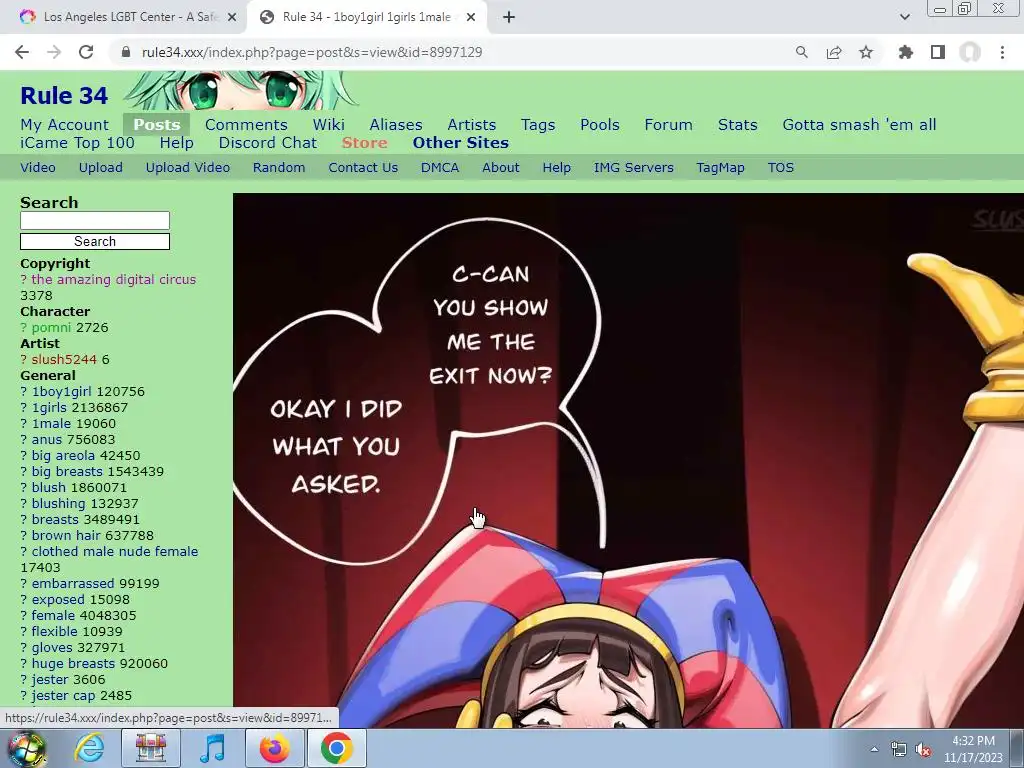Focus the sidebar Search text field
The height and width of the screenshot is (768, 1024).
(95, 220)
